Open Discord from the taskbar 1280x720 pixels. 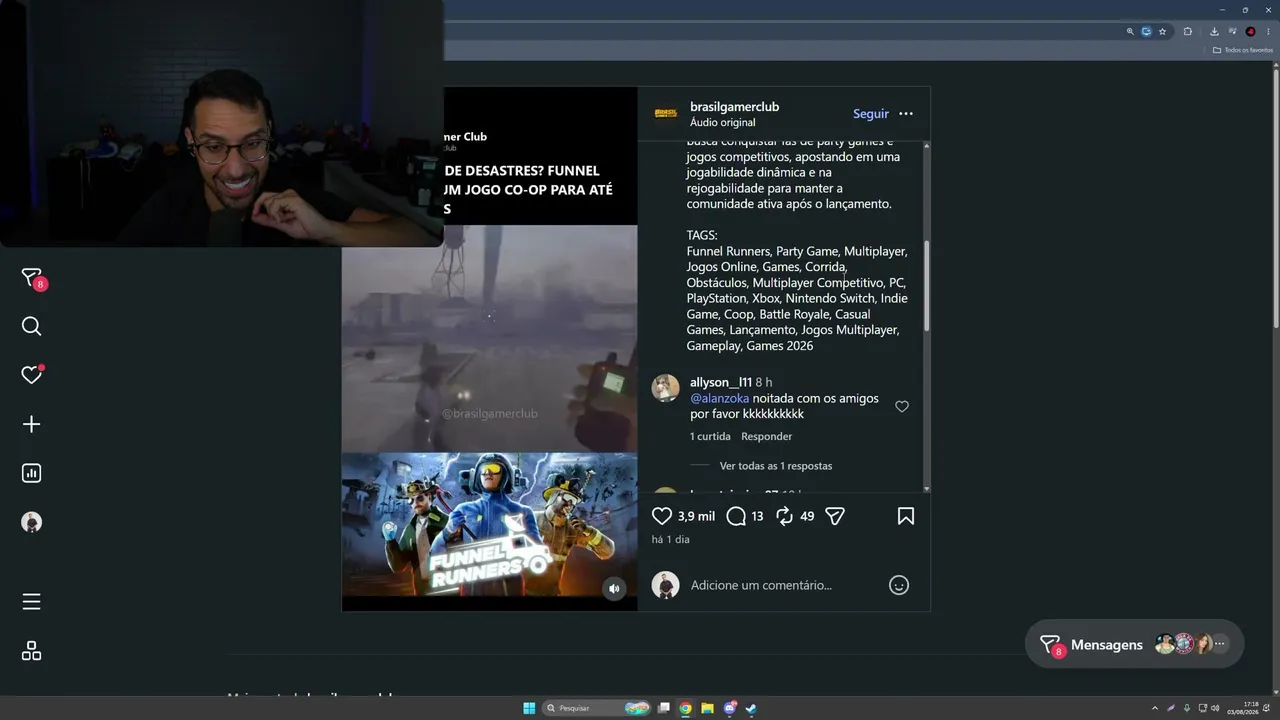click(730, 708)
